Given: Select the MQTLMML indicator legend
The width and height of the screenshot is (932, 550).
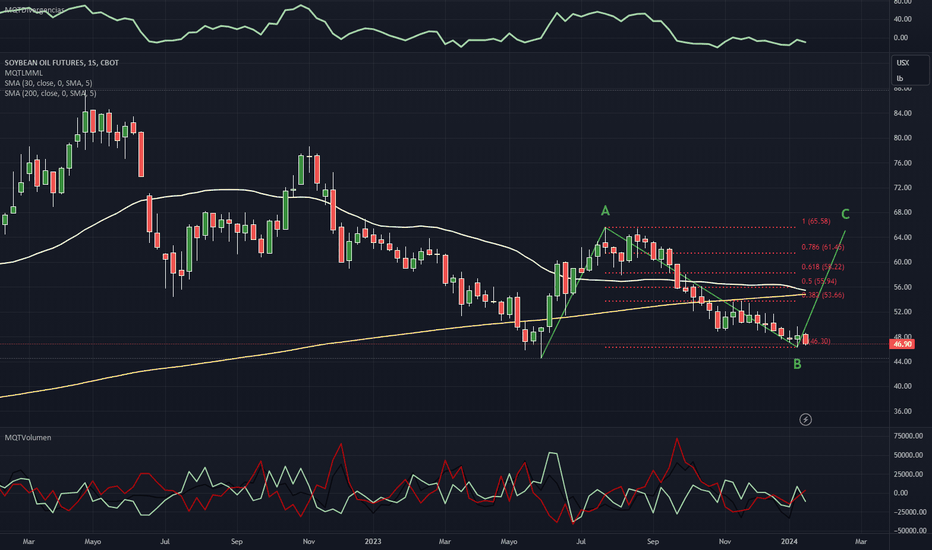Looking at the screenshot, I should 24,73.
